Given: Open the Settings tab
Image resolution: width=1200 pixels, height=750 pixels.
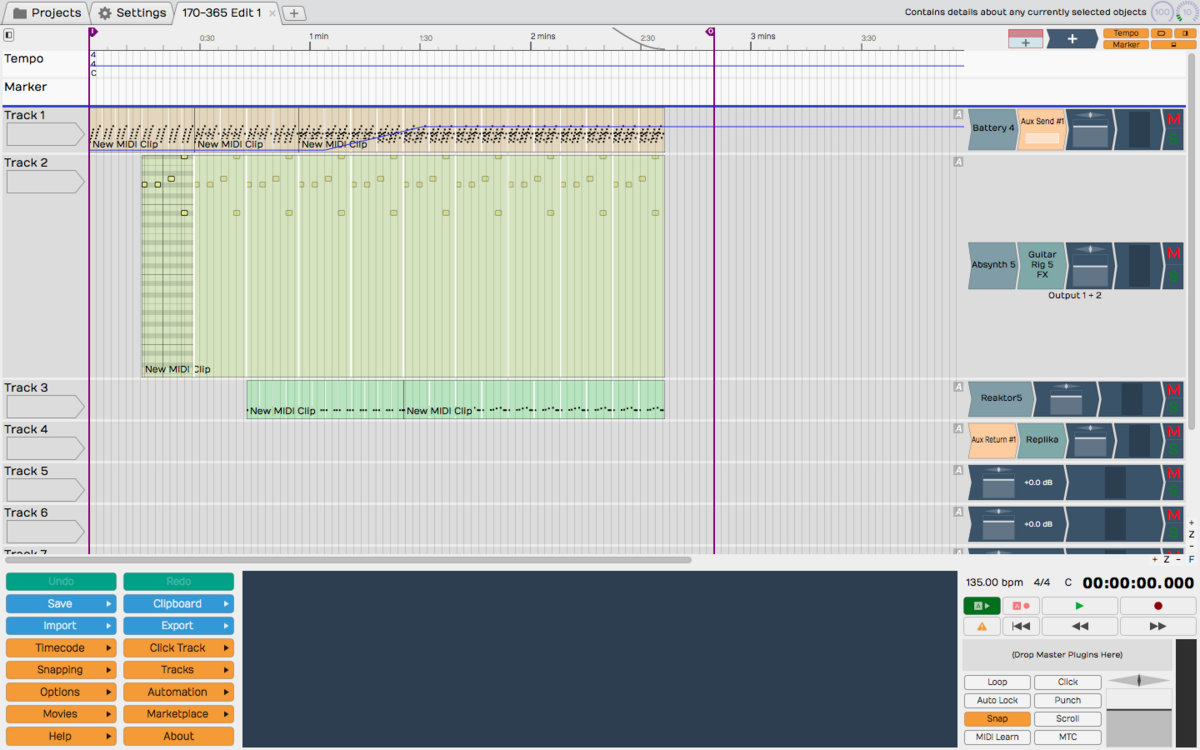Looking at the screenshot, I should (x=132, y=13).
